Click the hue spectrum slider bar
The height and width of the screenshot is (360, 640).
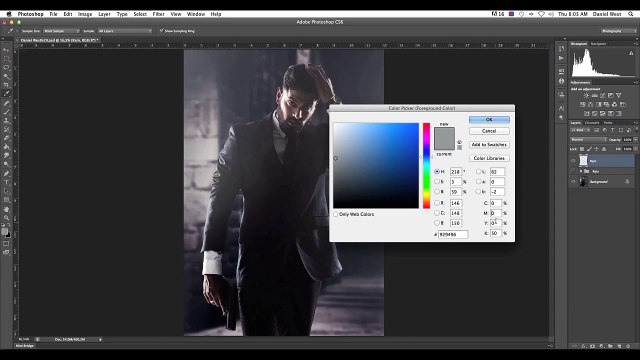(426, 165)
